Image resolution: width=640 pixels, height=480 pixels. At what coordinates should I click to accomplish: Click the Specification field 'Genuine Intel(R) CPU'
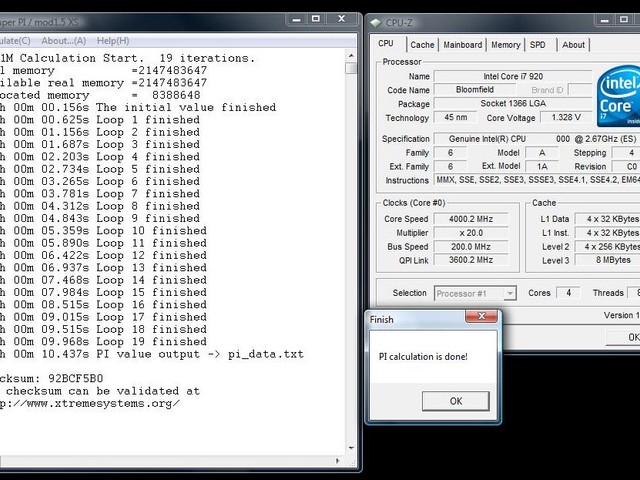click(x=536, y=139)
